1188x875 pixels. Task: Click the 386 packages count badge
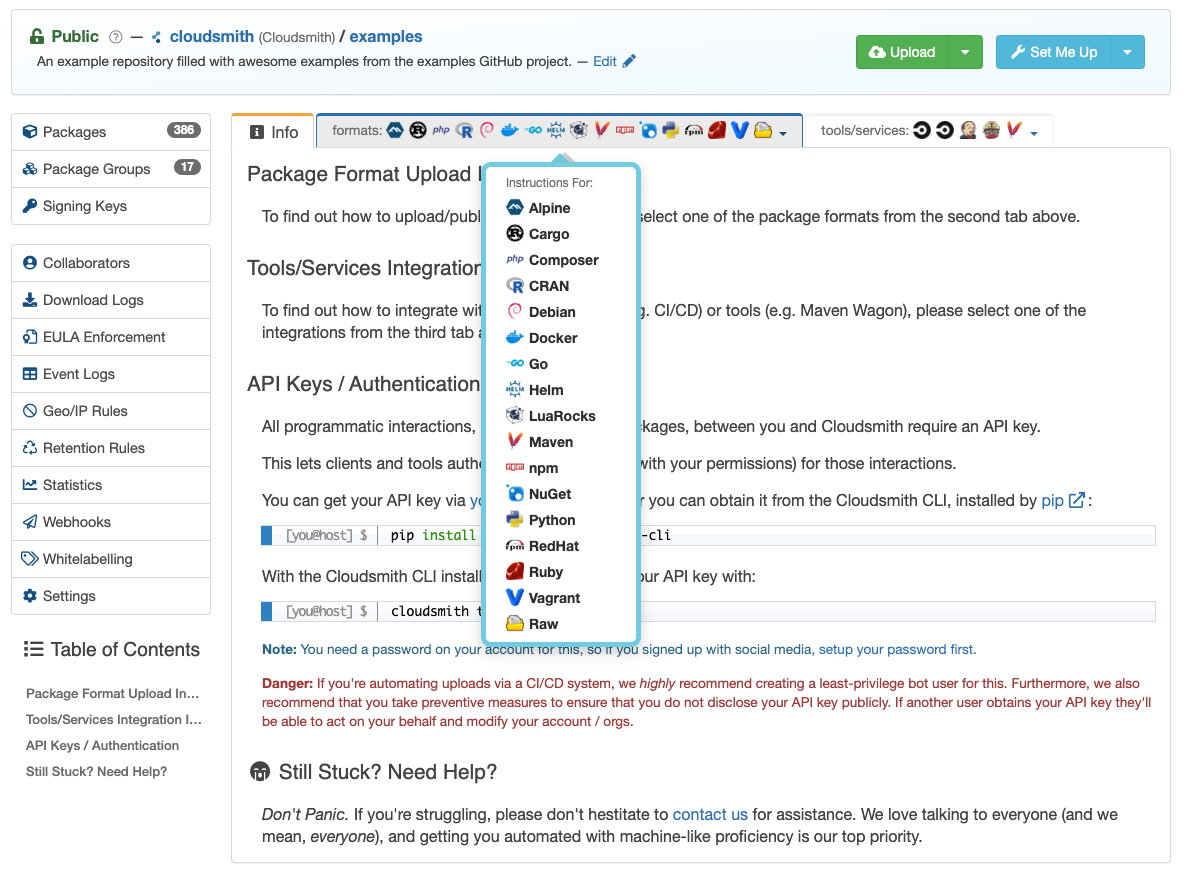pos(183,130)
